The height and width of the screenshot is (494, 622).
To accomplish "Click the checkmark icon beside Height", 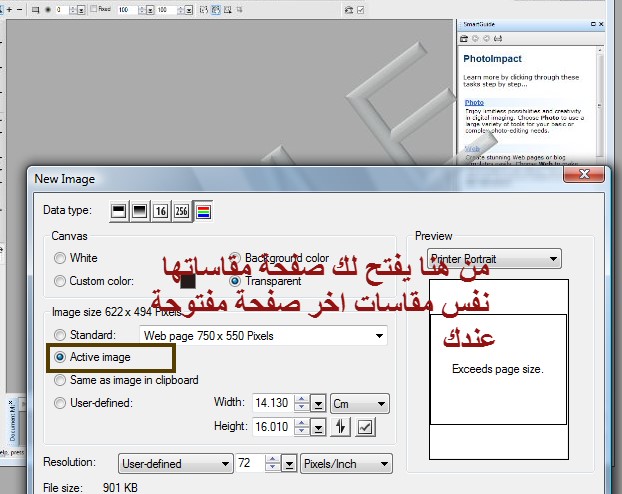I will [365, 428].
